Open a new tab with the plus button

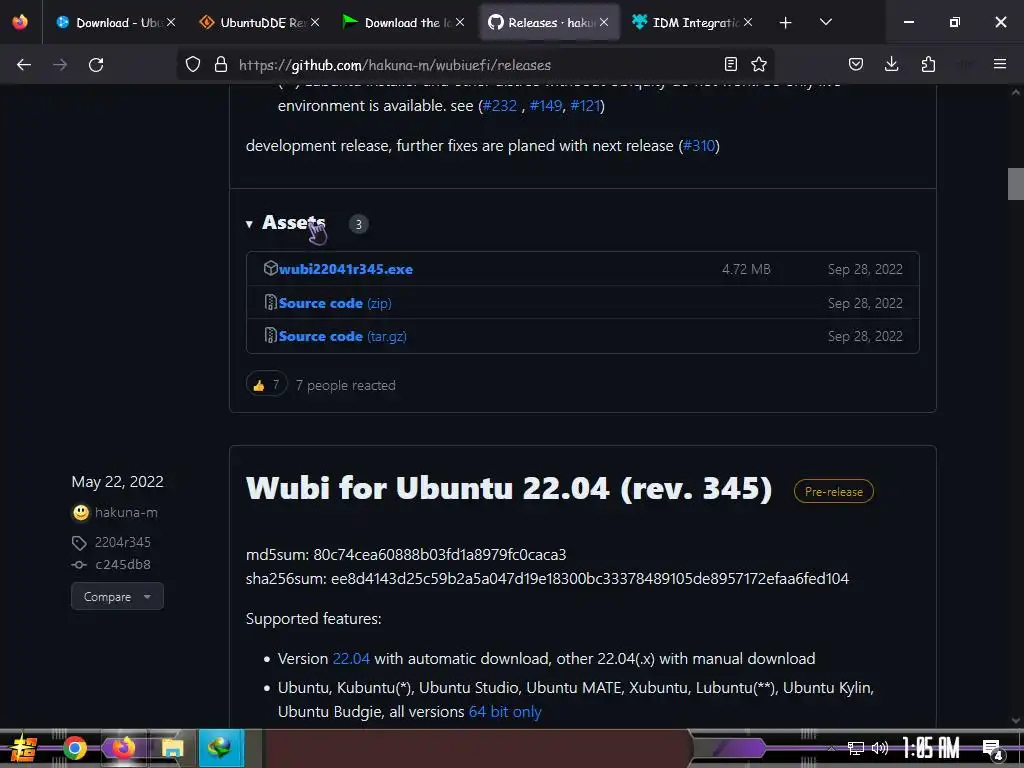pos(786,23)
